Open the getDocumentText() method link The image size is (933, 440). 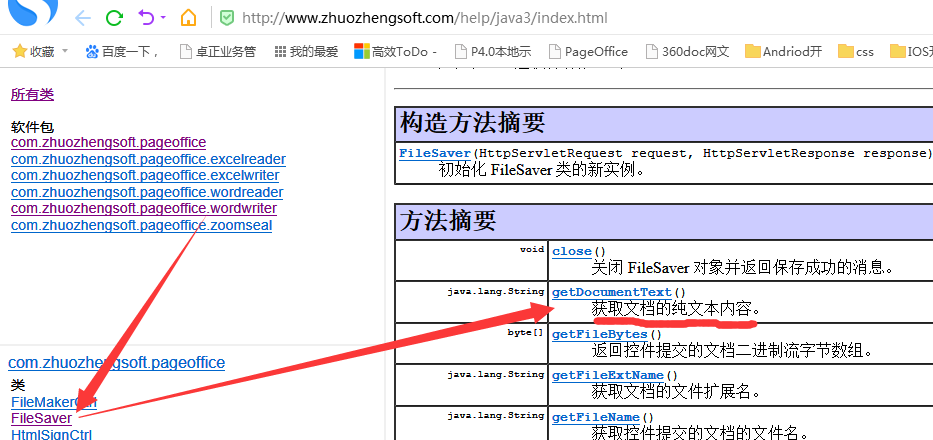tap(612, 292)
